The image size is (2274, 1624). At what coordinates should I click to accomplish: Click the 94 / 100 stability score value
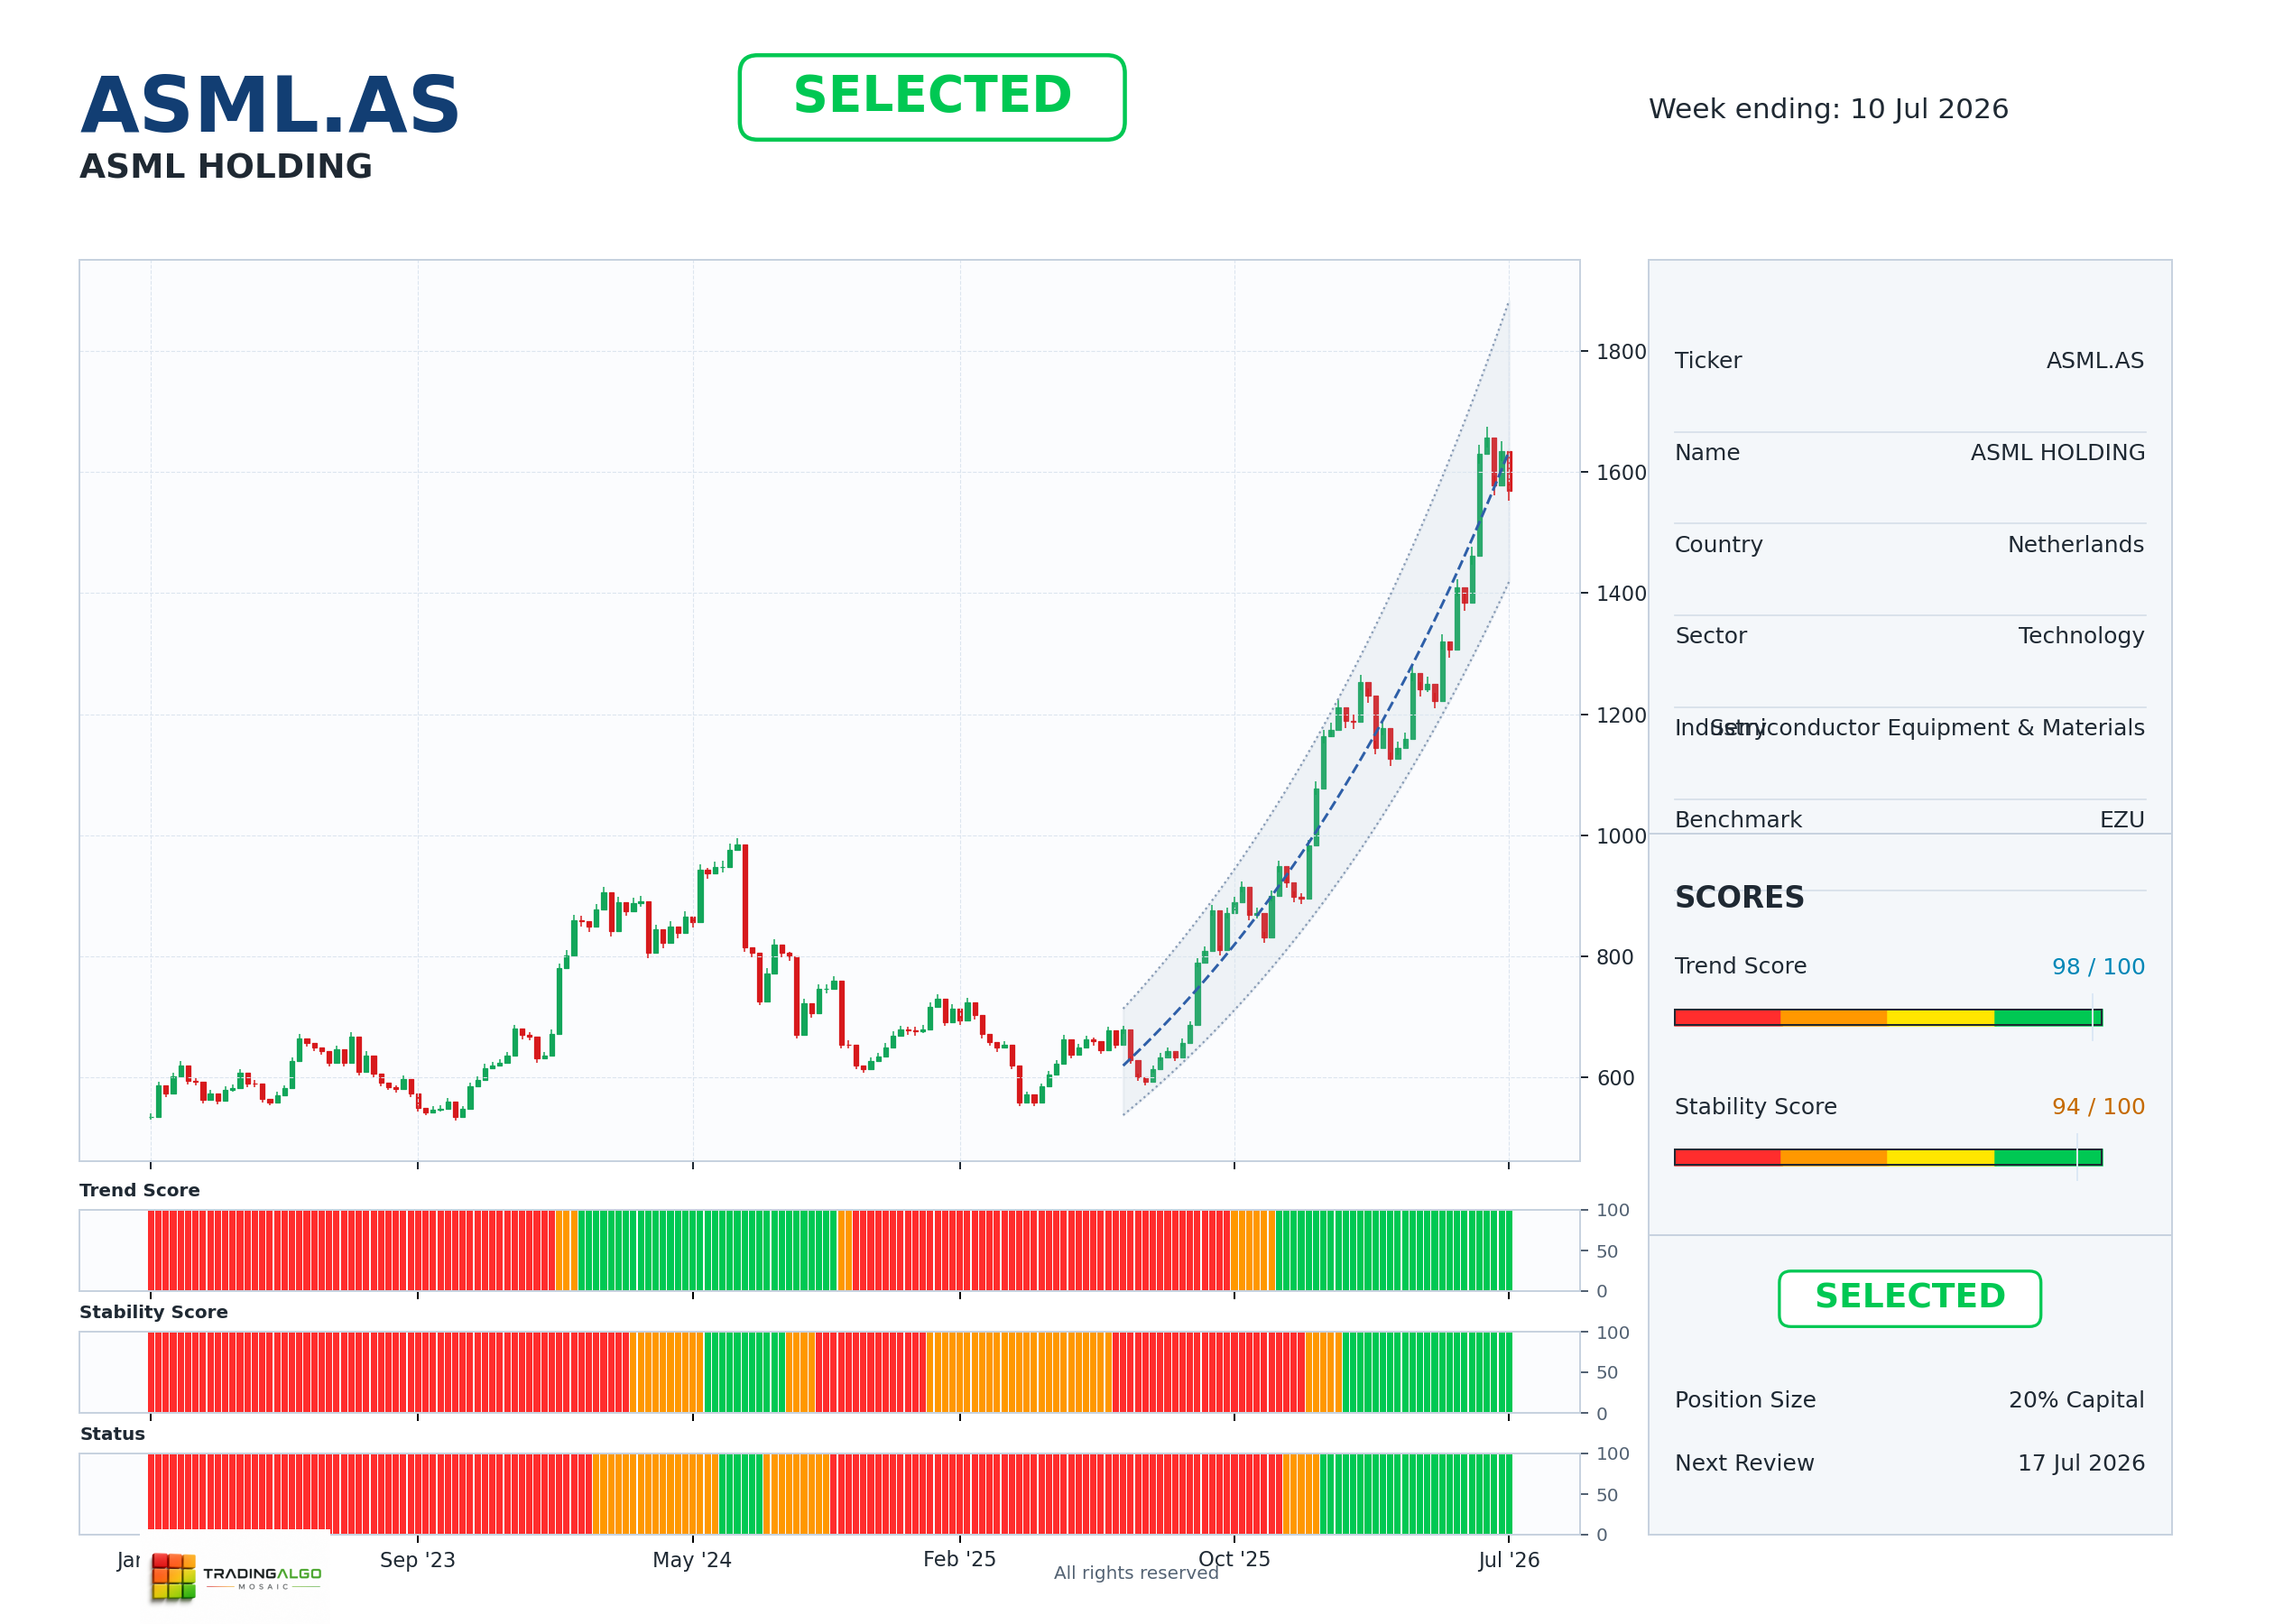pos(2098,1107)
